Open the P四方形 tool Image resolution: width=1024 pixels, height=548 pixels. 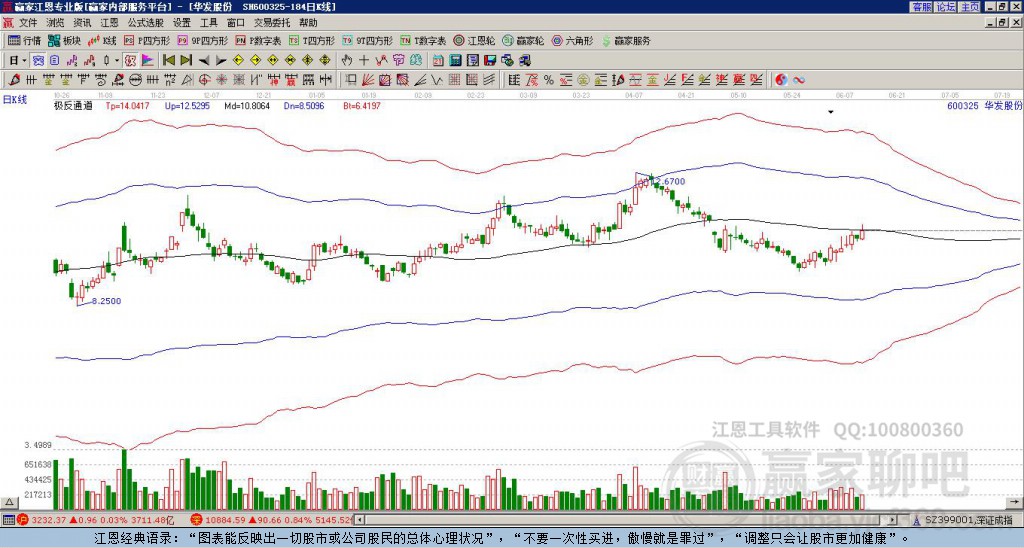tap(147, 40)
